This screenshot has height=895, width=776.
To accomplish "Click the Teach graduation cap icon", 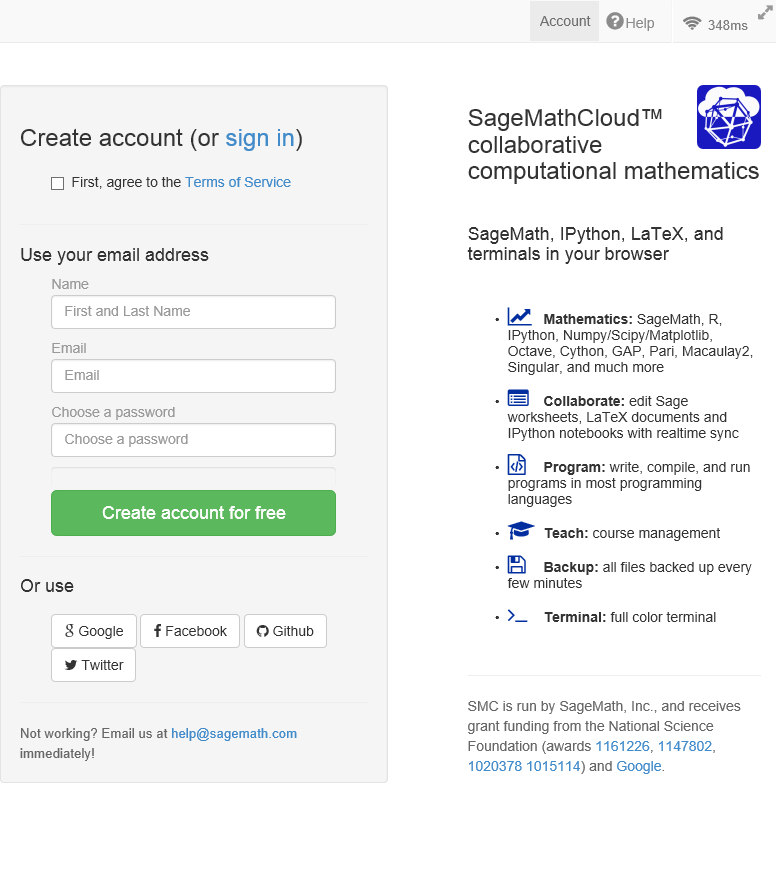I will pos(520,531).
